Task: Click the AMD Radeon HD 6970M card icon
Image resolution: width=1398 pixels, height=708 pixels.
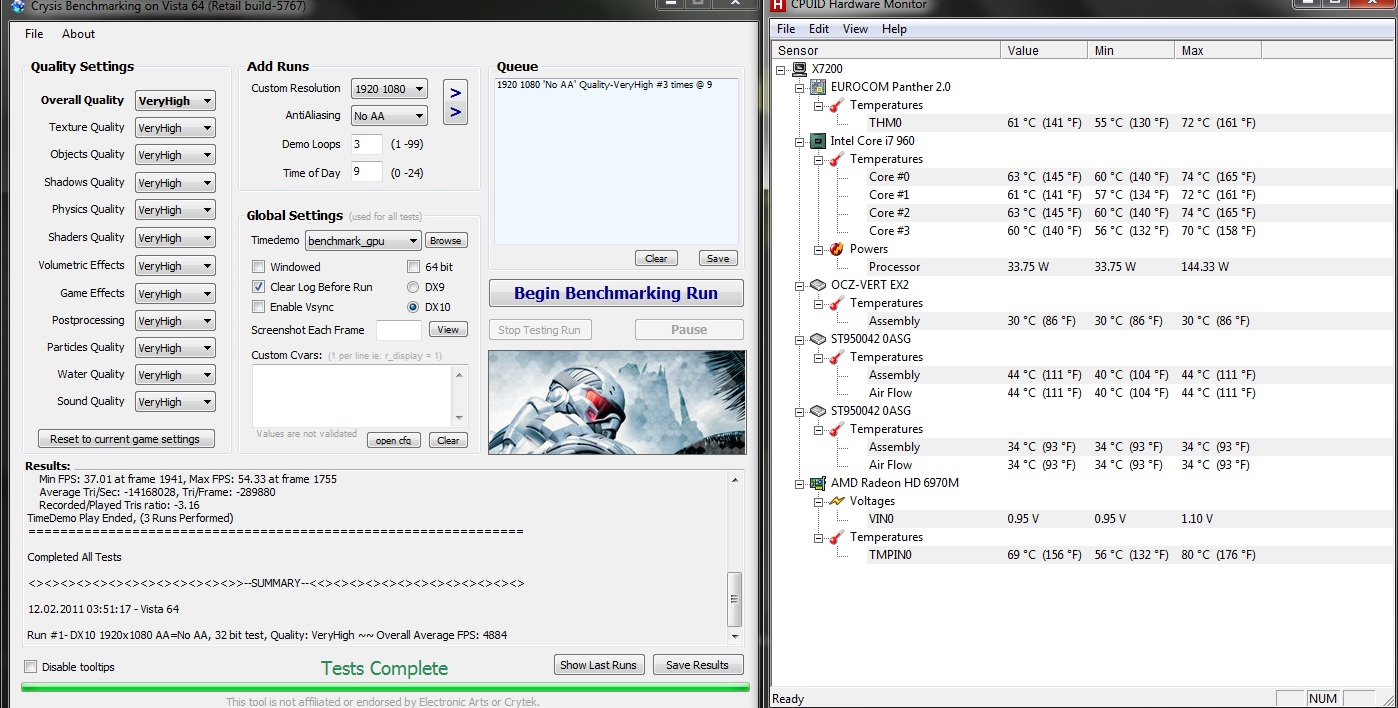Action: pos(817,483)
